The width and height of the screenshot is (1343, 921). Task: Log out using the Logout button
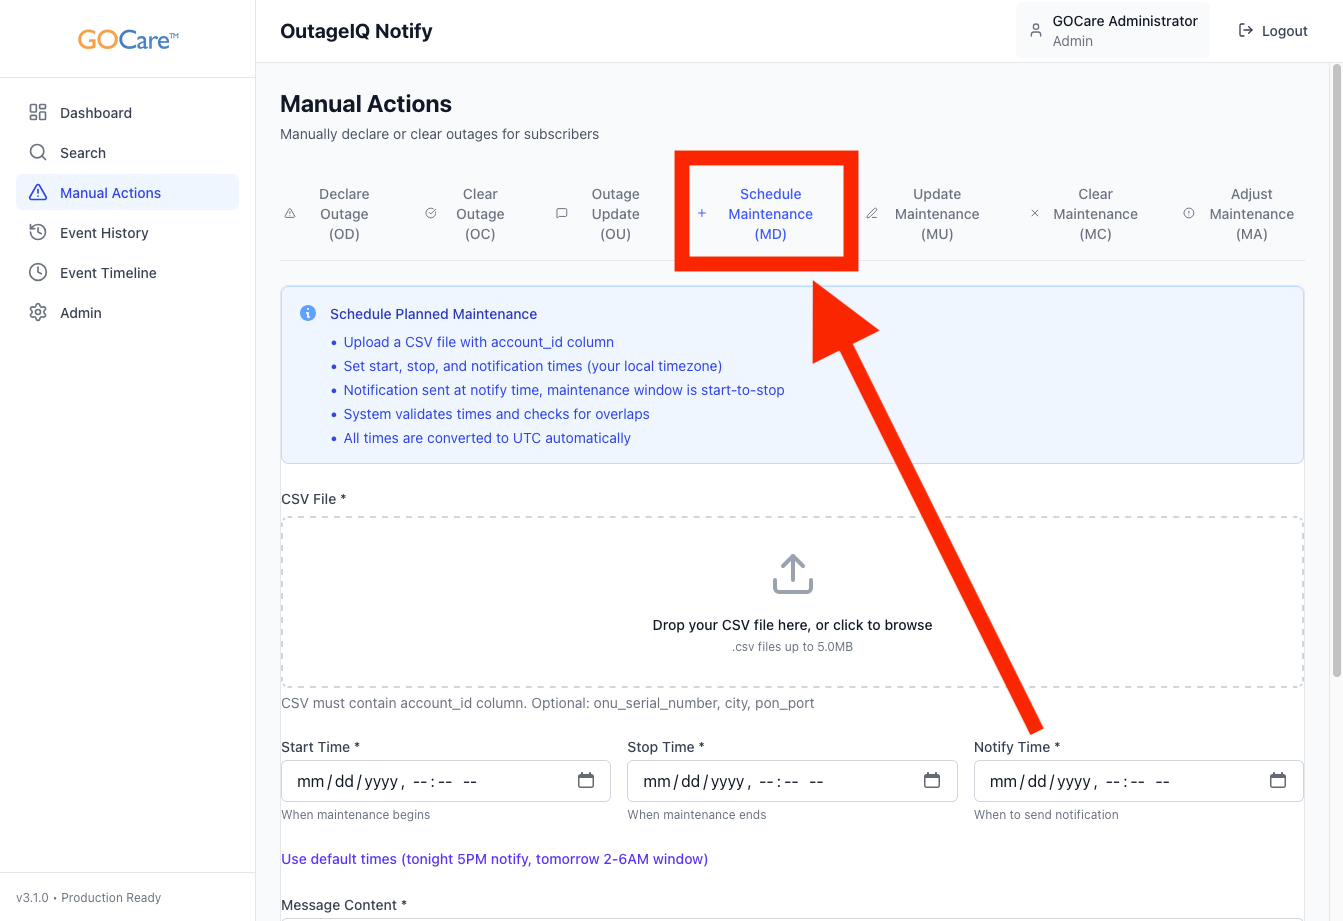(x=1273, y=31)
